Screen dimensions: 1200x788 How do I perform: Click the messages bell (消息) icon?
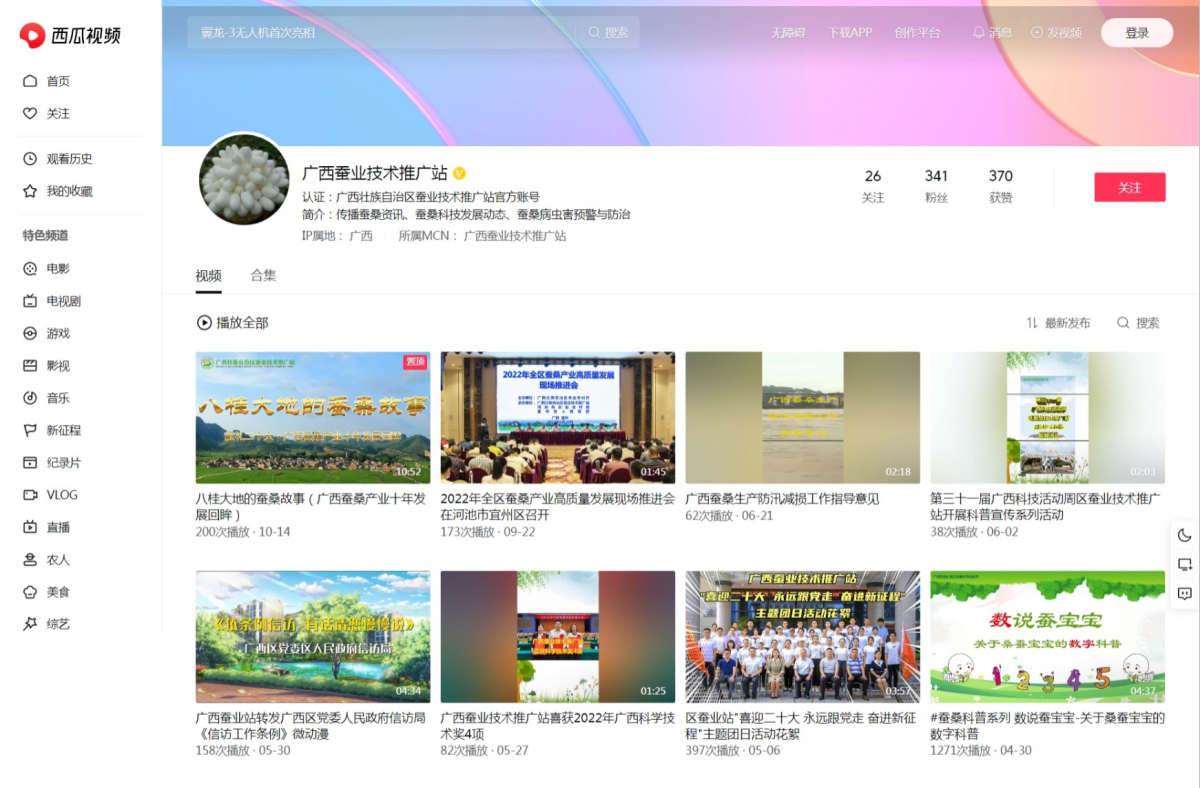[979, 33]
